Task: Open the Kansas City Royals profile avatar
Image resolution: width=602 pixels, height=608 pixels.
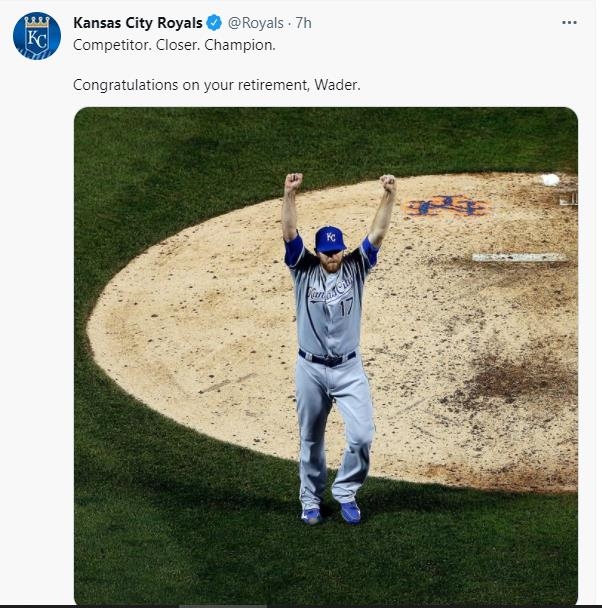Action: coord(37,36)
